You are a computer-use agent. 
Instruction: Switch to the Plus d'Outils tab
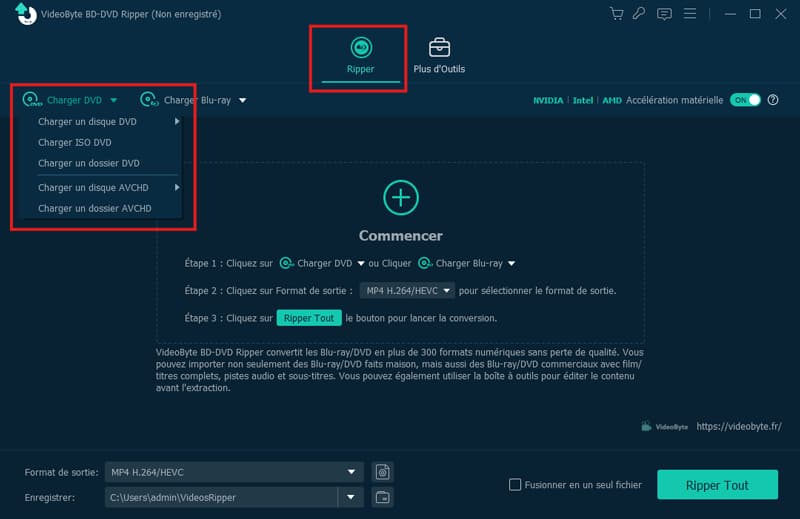coord(439,56)
